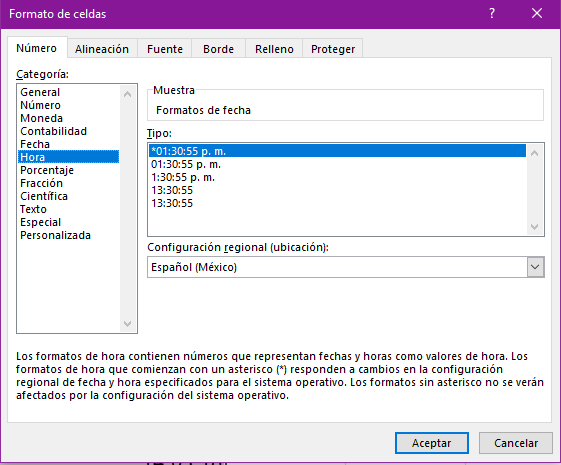Viewport: 561px width, 465px height.
Task: Click the Tipo list scroll up arrow
Action: (535, 153)
